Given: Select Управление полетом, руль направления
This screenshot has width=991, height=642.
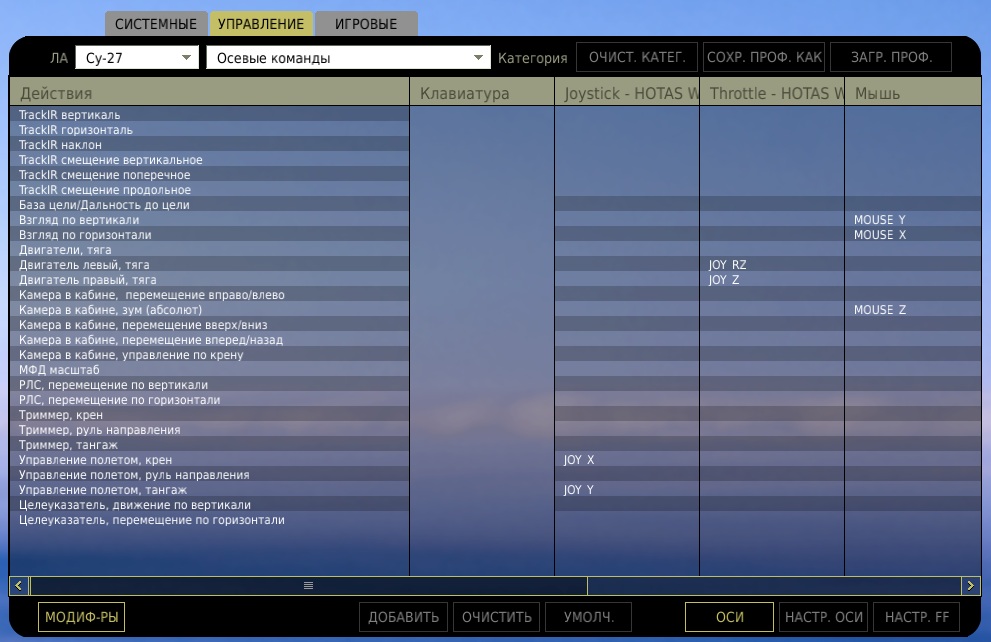Looking at the screenshot, I should (209, 475).
